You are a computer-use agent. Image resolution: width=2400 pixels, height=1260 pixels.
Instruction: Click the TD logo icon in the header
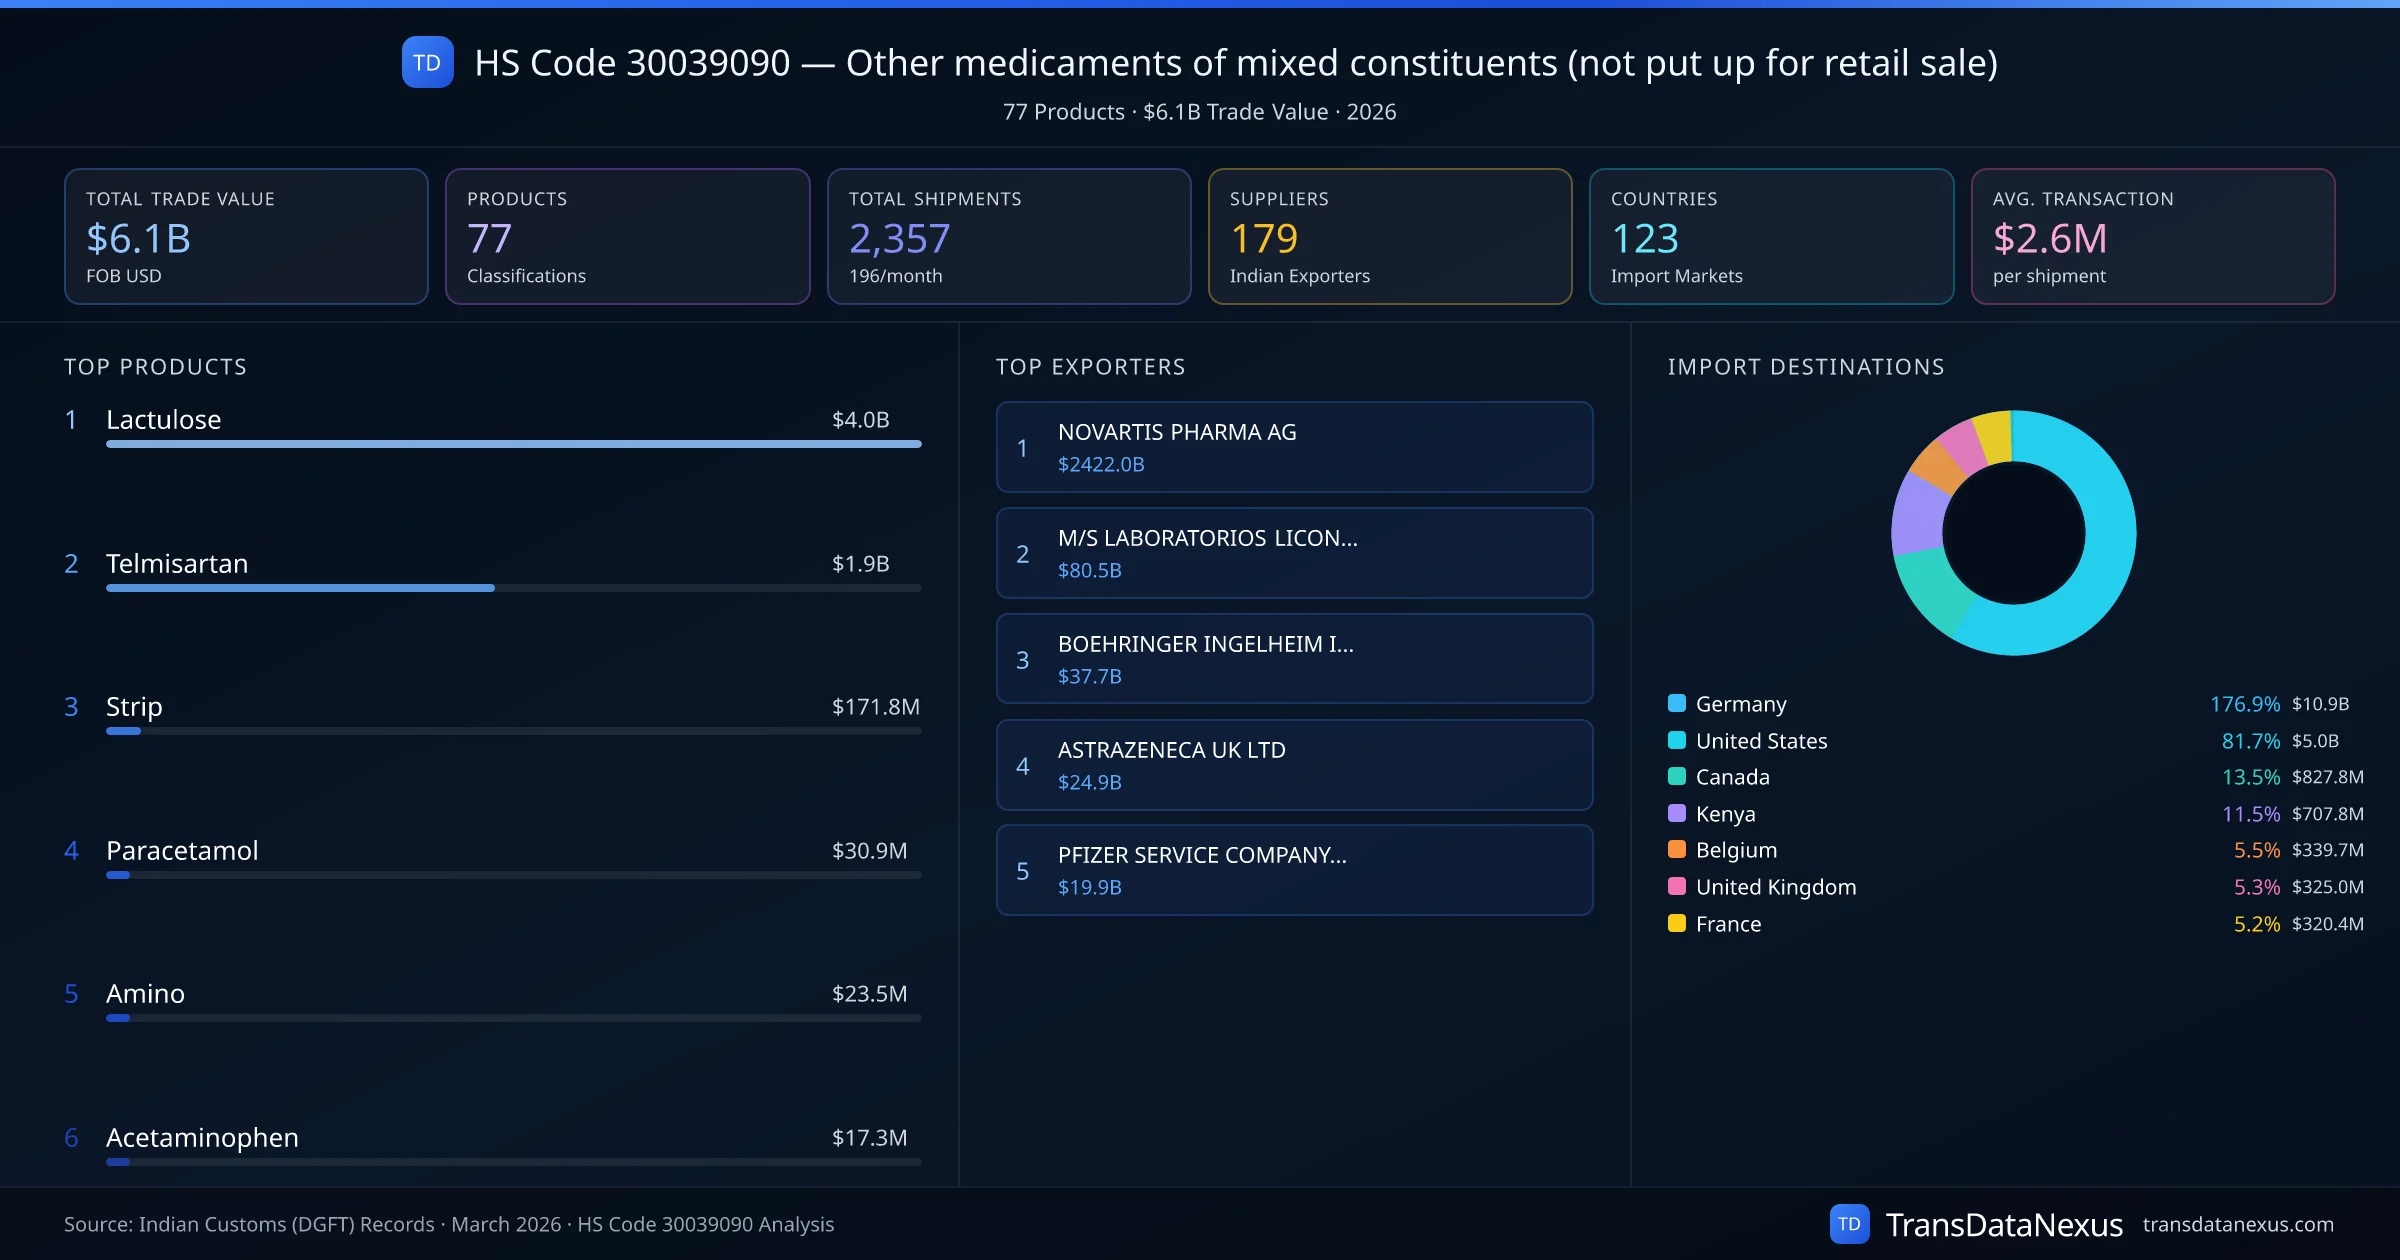(427, 63)
